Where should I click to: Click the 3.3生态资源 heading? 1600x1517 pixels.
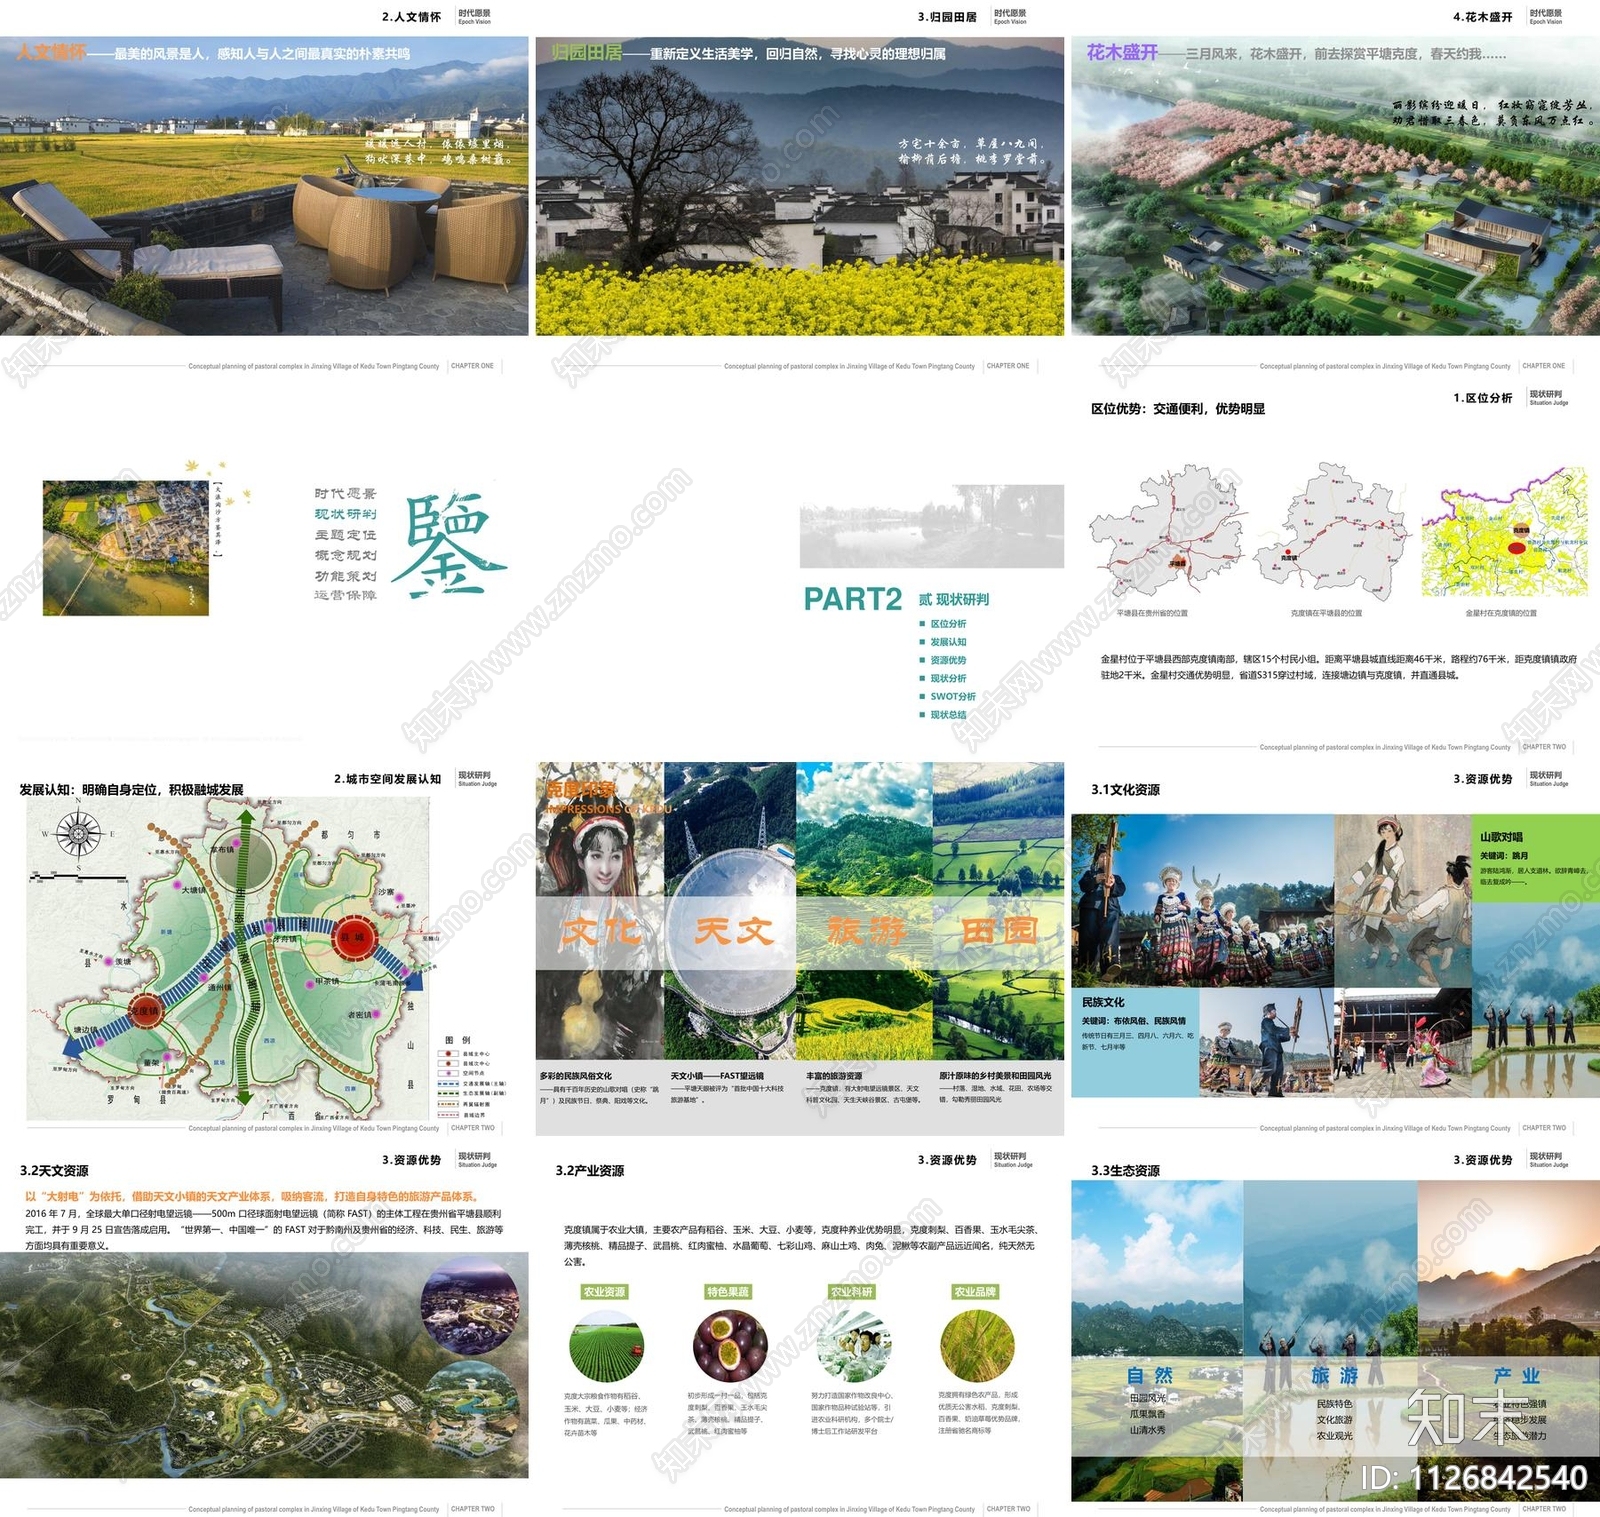[1125, 1171]
